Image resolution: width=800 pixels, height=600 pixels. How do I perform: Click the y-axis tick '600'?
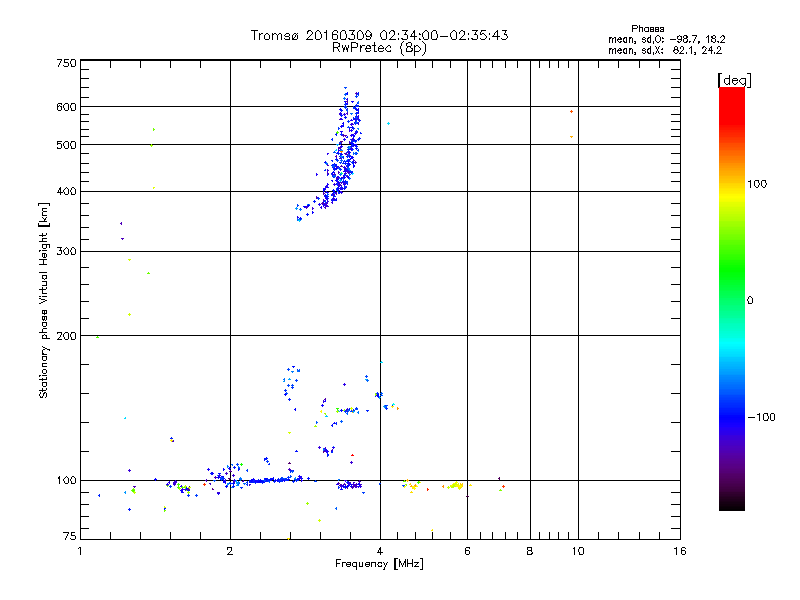[x=66, y=107]
